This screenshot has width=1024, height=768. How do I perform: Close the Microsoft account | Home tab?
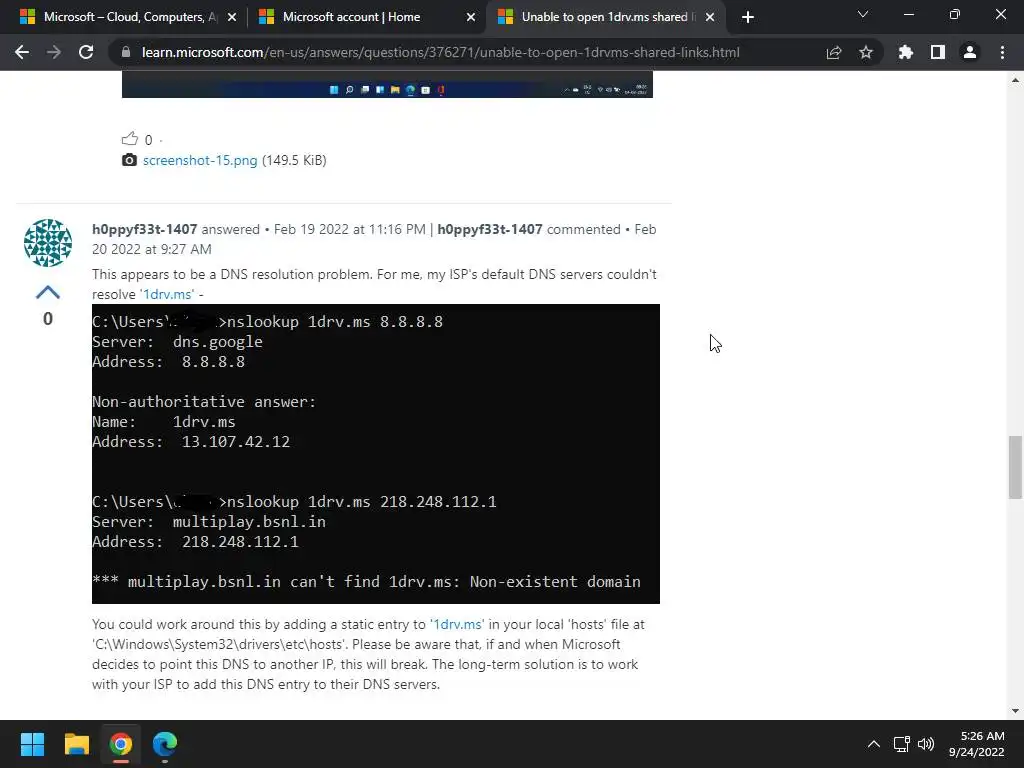pyautogui.click(x=471, y=17)
